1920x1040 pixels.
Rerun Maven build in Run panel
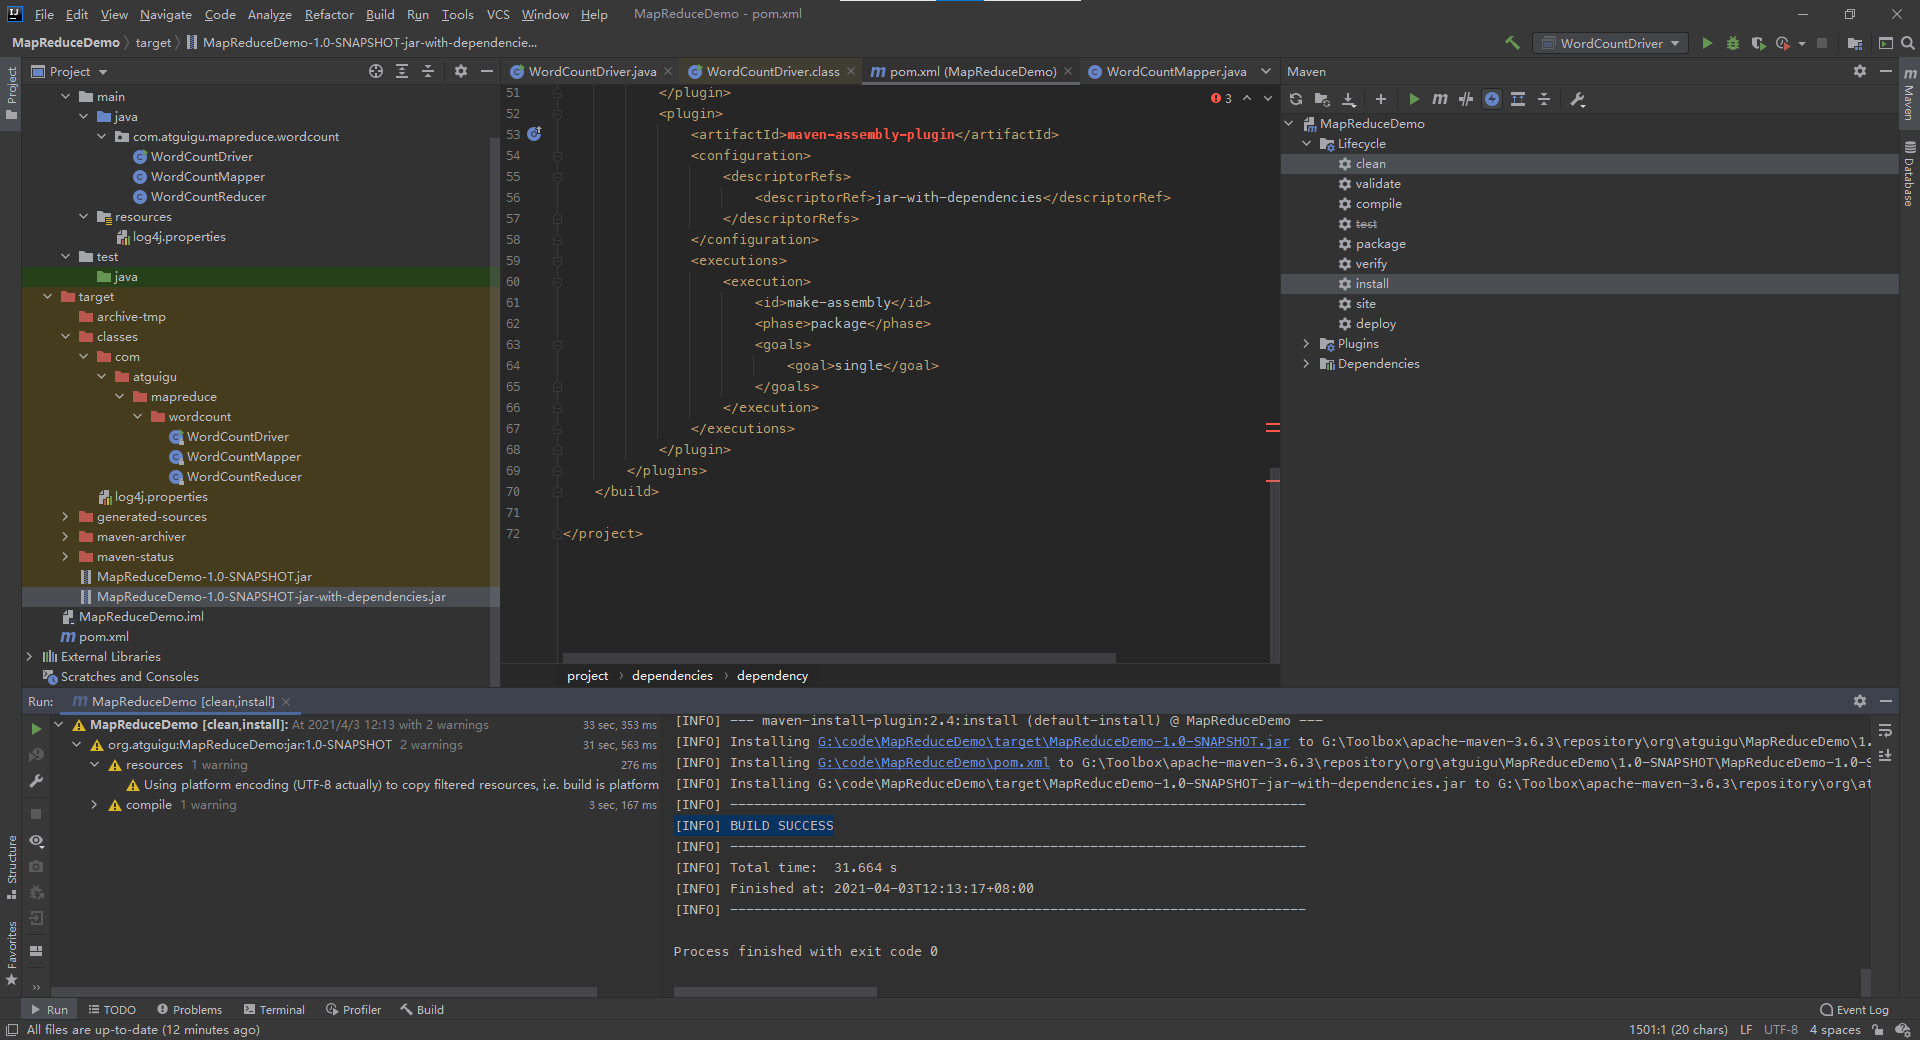[36, 729]
